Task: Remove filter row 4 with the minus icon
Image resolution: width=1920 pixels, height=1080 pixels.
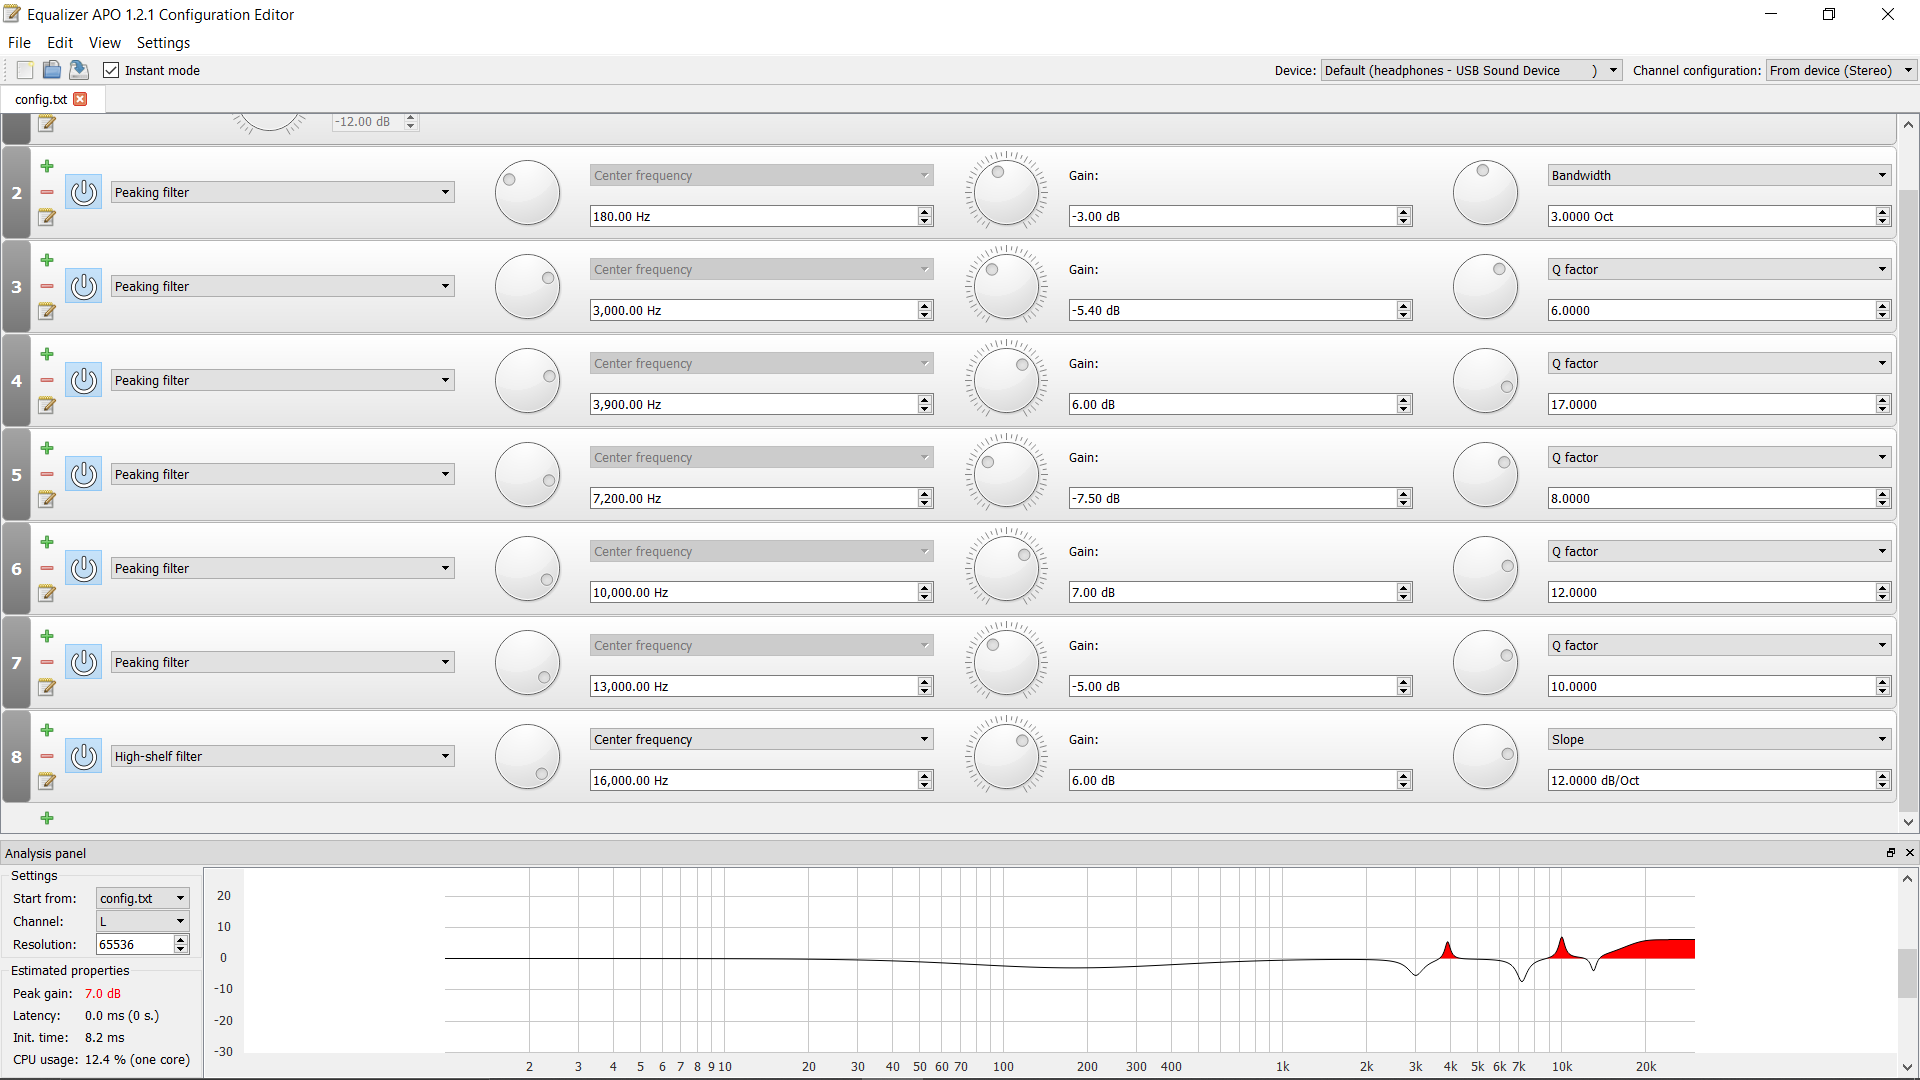Action: coord(47,380)
